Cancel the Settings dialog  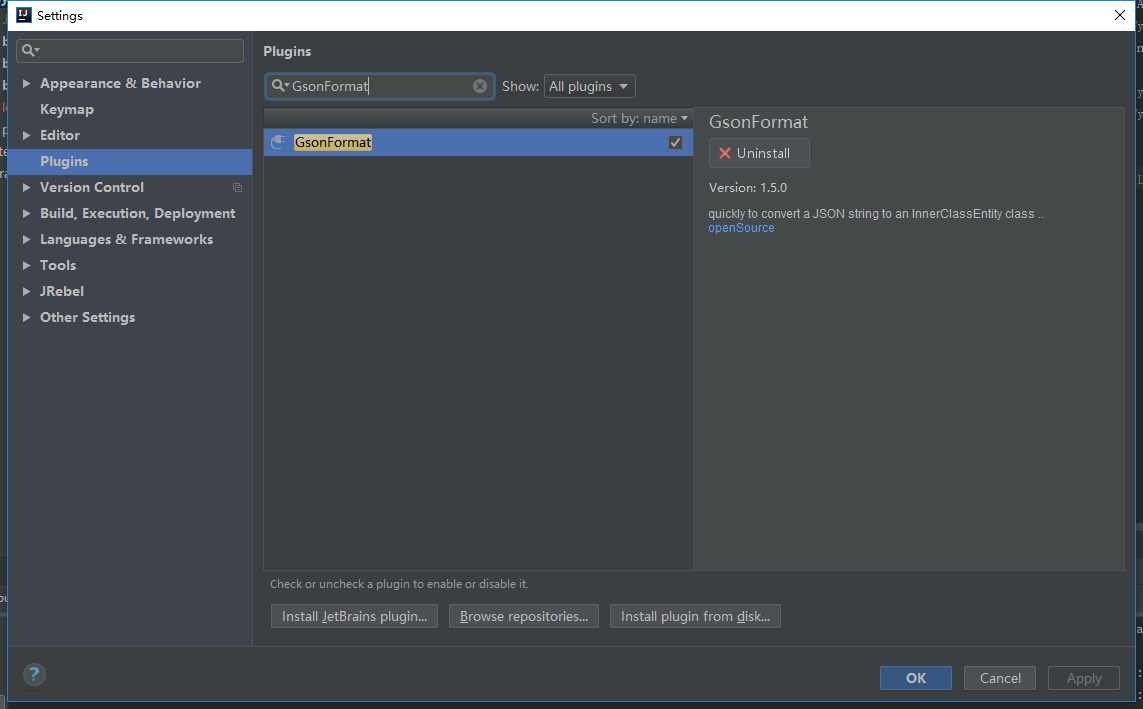pos(1000,678)
